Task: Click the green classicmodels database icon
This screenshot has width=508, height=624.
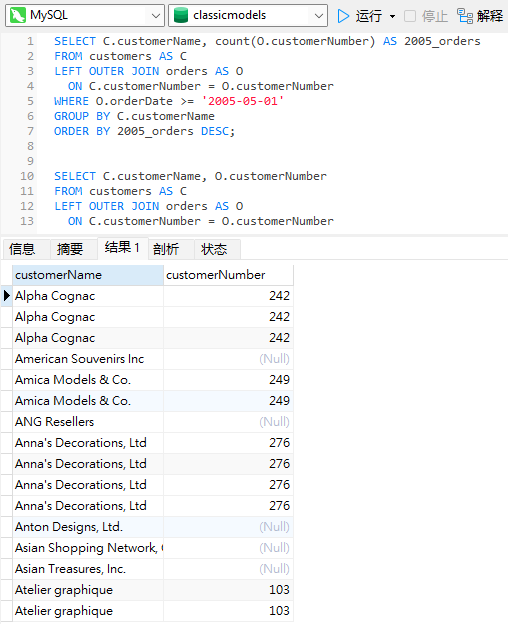Action: pyautogui.click(x=181, y=16)
